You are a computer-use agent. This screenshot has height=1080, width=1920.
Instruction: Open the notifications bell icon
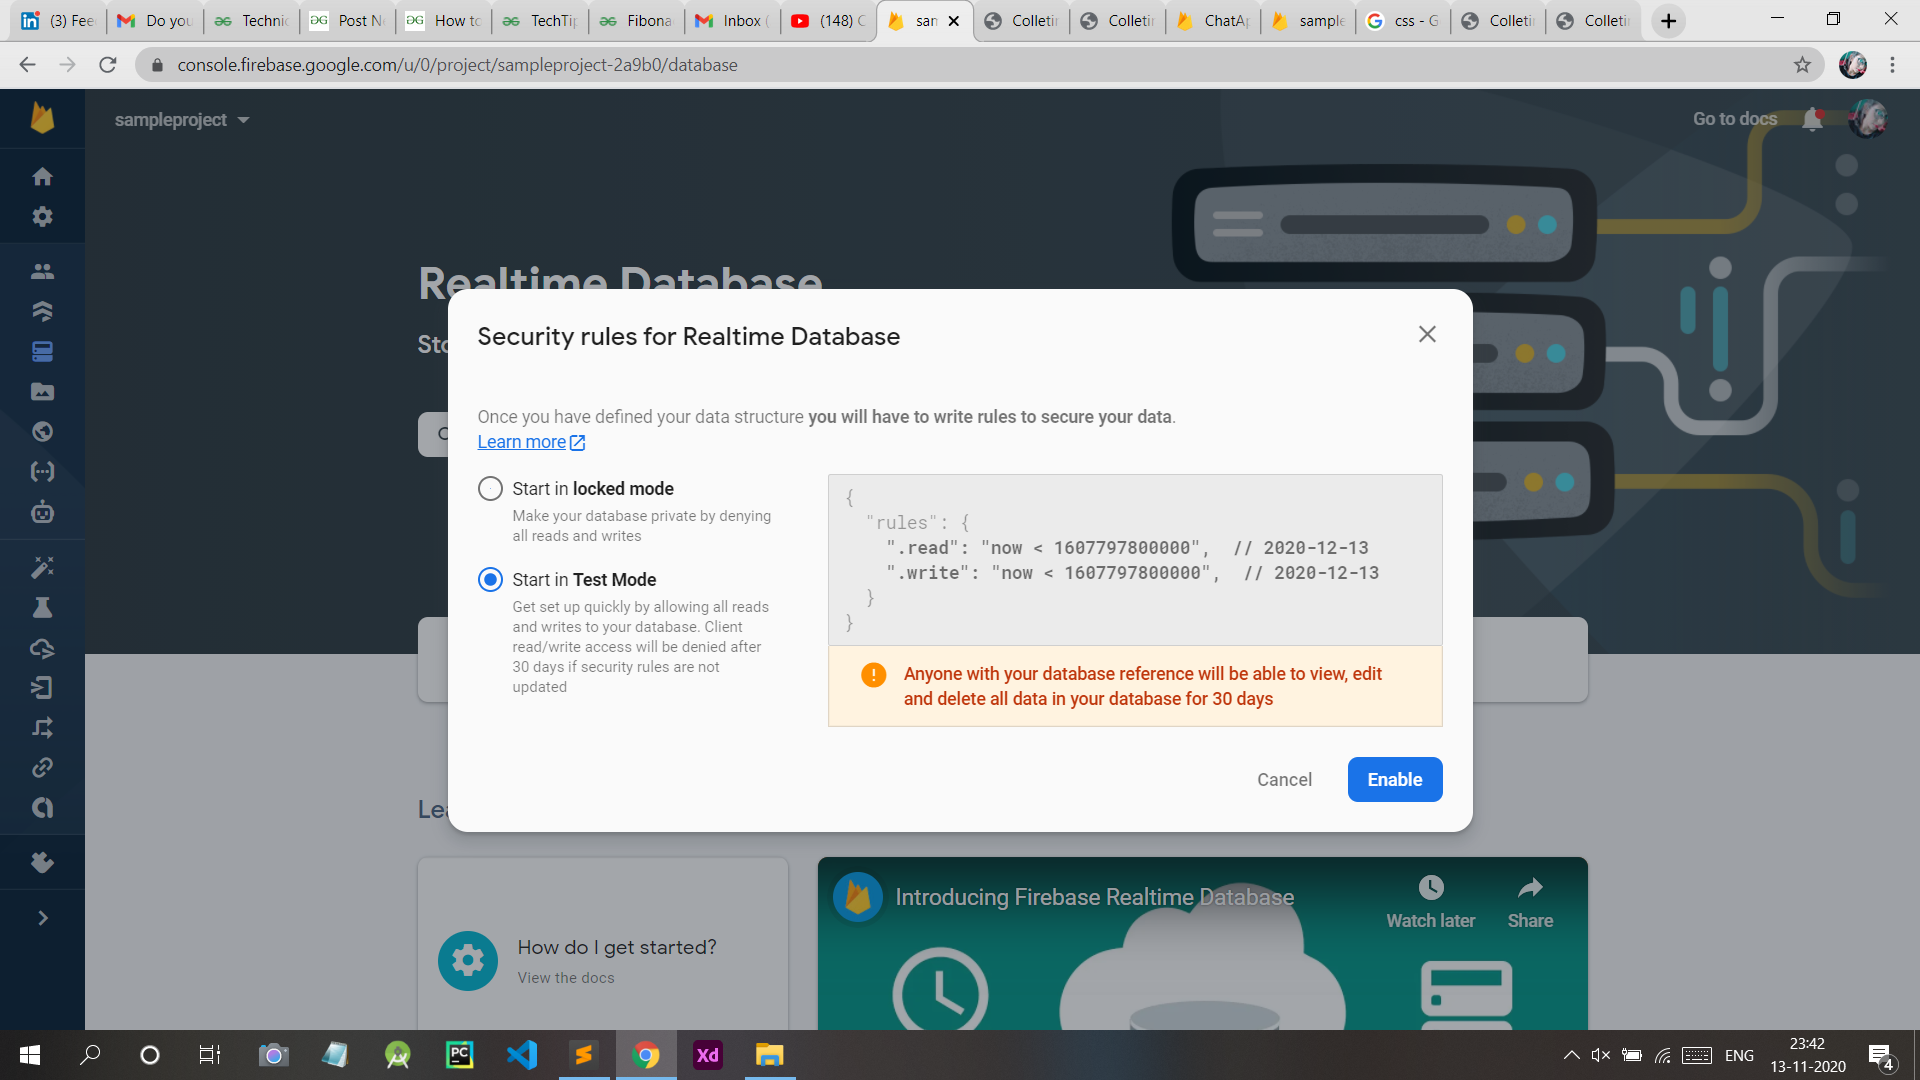pyautogui.click(x=1812, y=119)
